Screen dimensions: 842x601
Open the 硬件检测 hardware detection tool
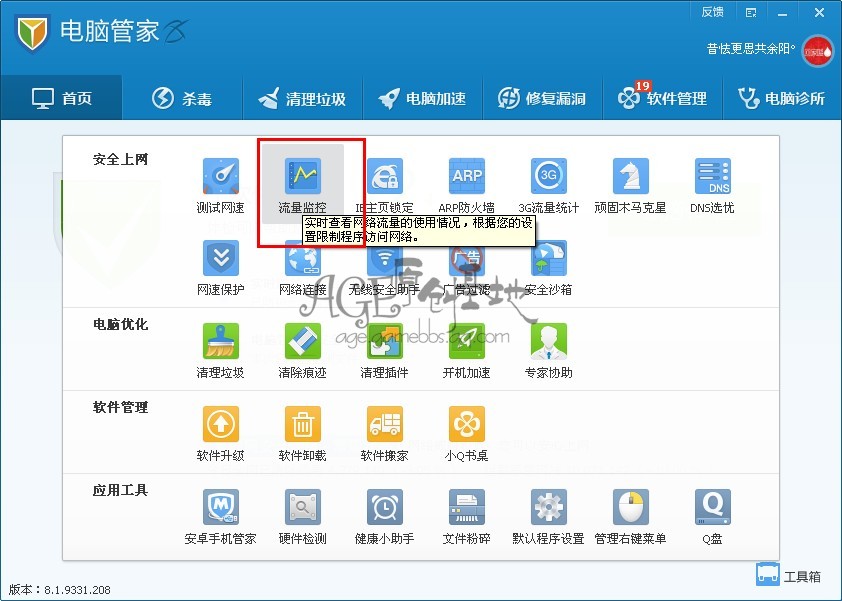(x=303, y=517)
